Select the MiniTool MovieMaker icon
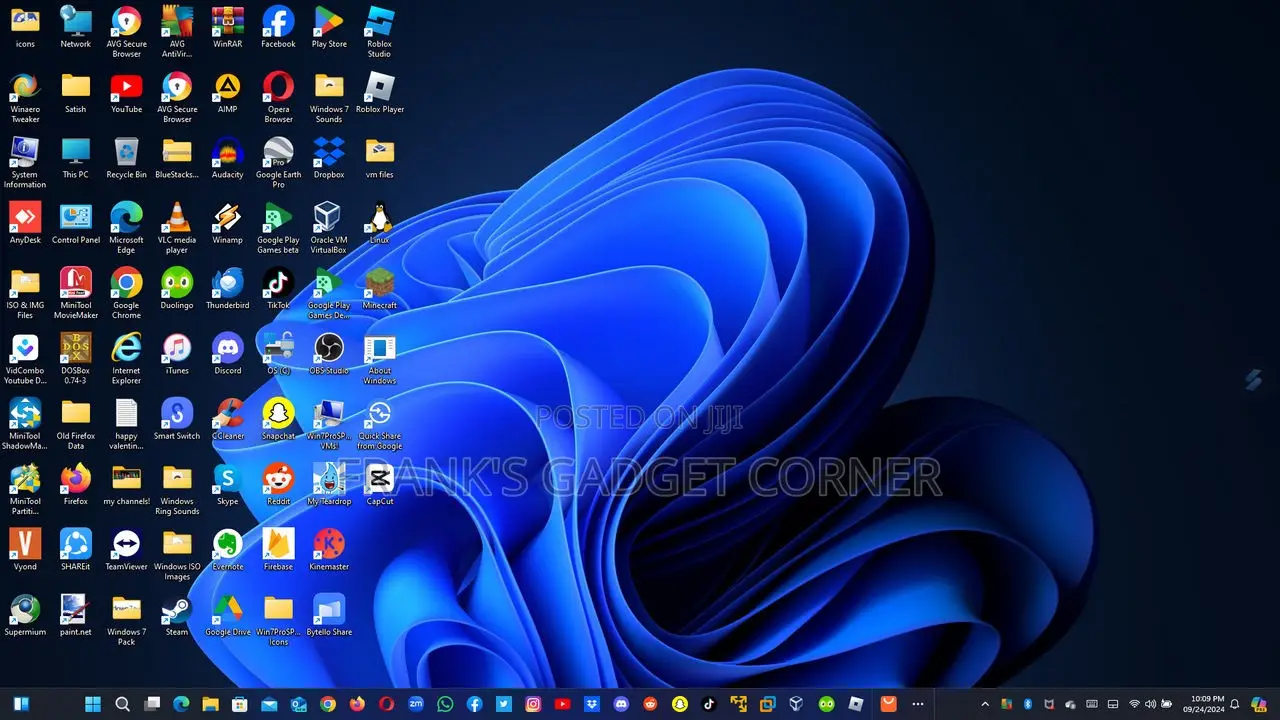 76,294
